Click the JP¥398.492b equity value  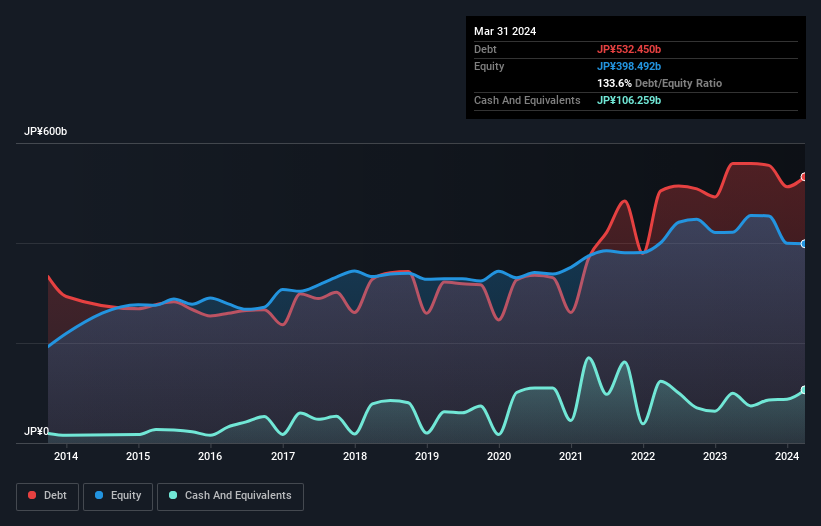pos(629,66)
